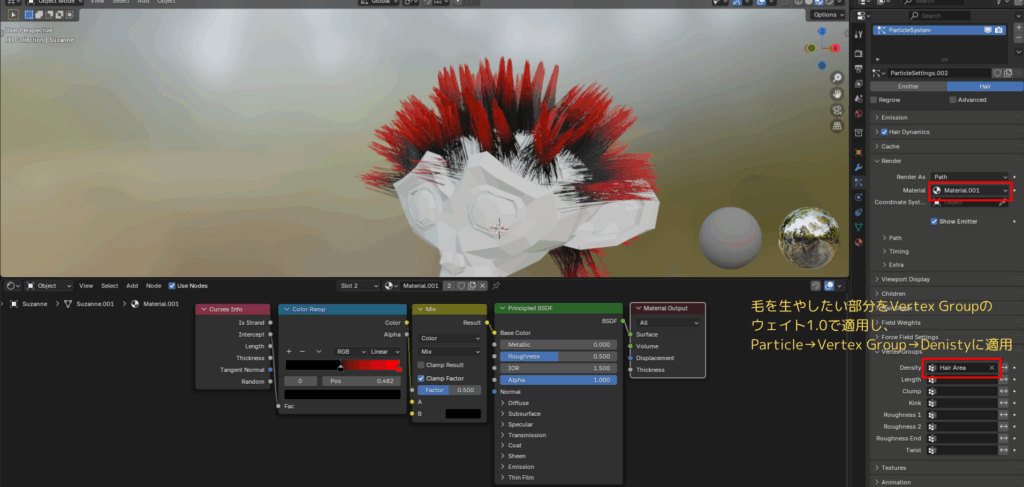
Task: Negate the Length vertex group effect
Action: click(1004, 380)
